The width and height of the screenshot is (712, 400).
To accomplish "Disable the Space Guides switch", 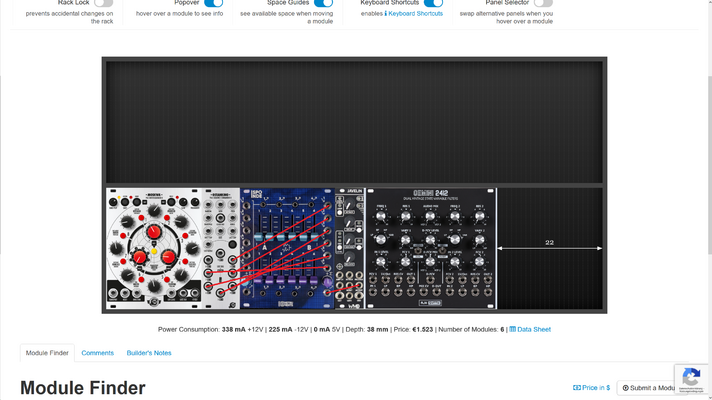I will pyautogui.click(x=323, y=3).
